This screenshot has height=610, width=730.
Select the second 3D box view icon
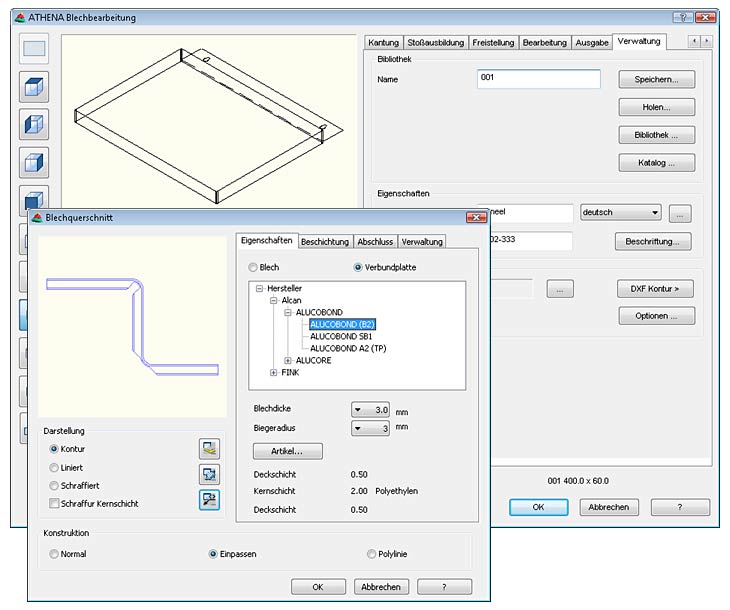pos(35,125)
